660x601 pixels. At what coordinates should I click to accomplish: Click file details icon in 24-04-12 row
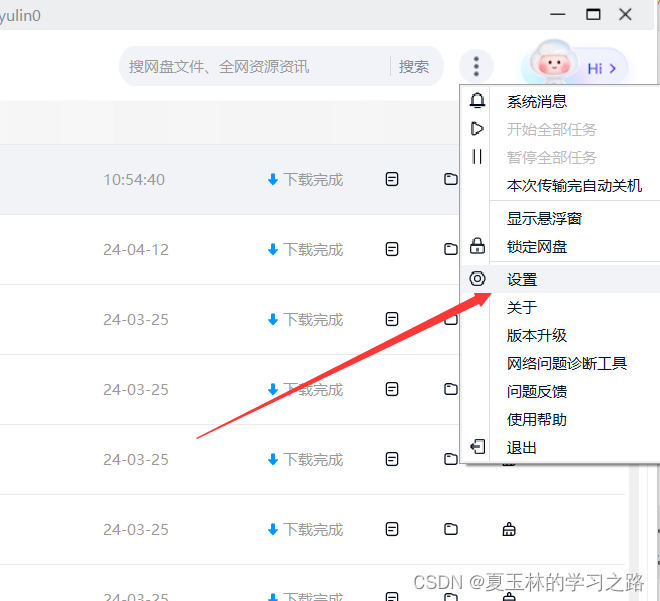392,249
